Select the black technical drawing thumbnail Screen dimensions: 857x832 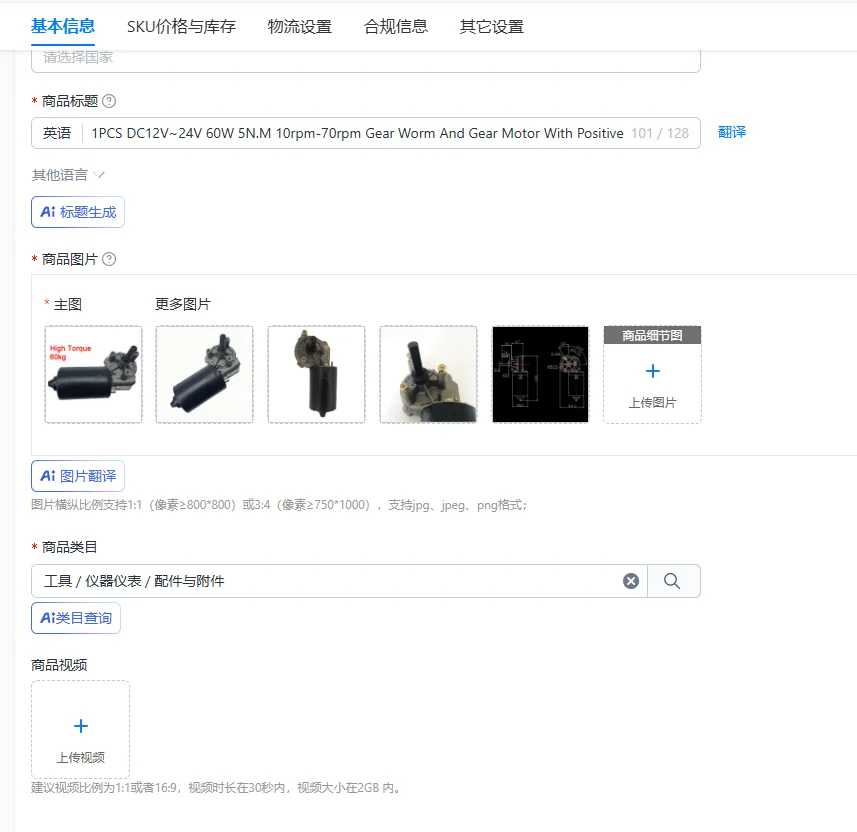click(x=541, y=374)
